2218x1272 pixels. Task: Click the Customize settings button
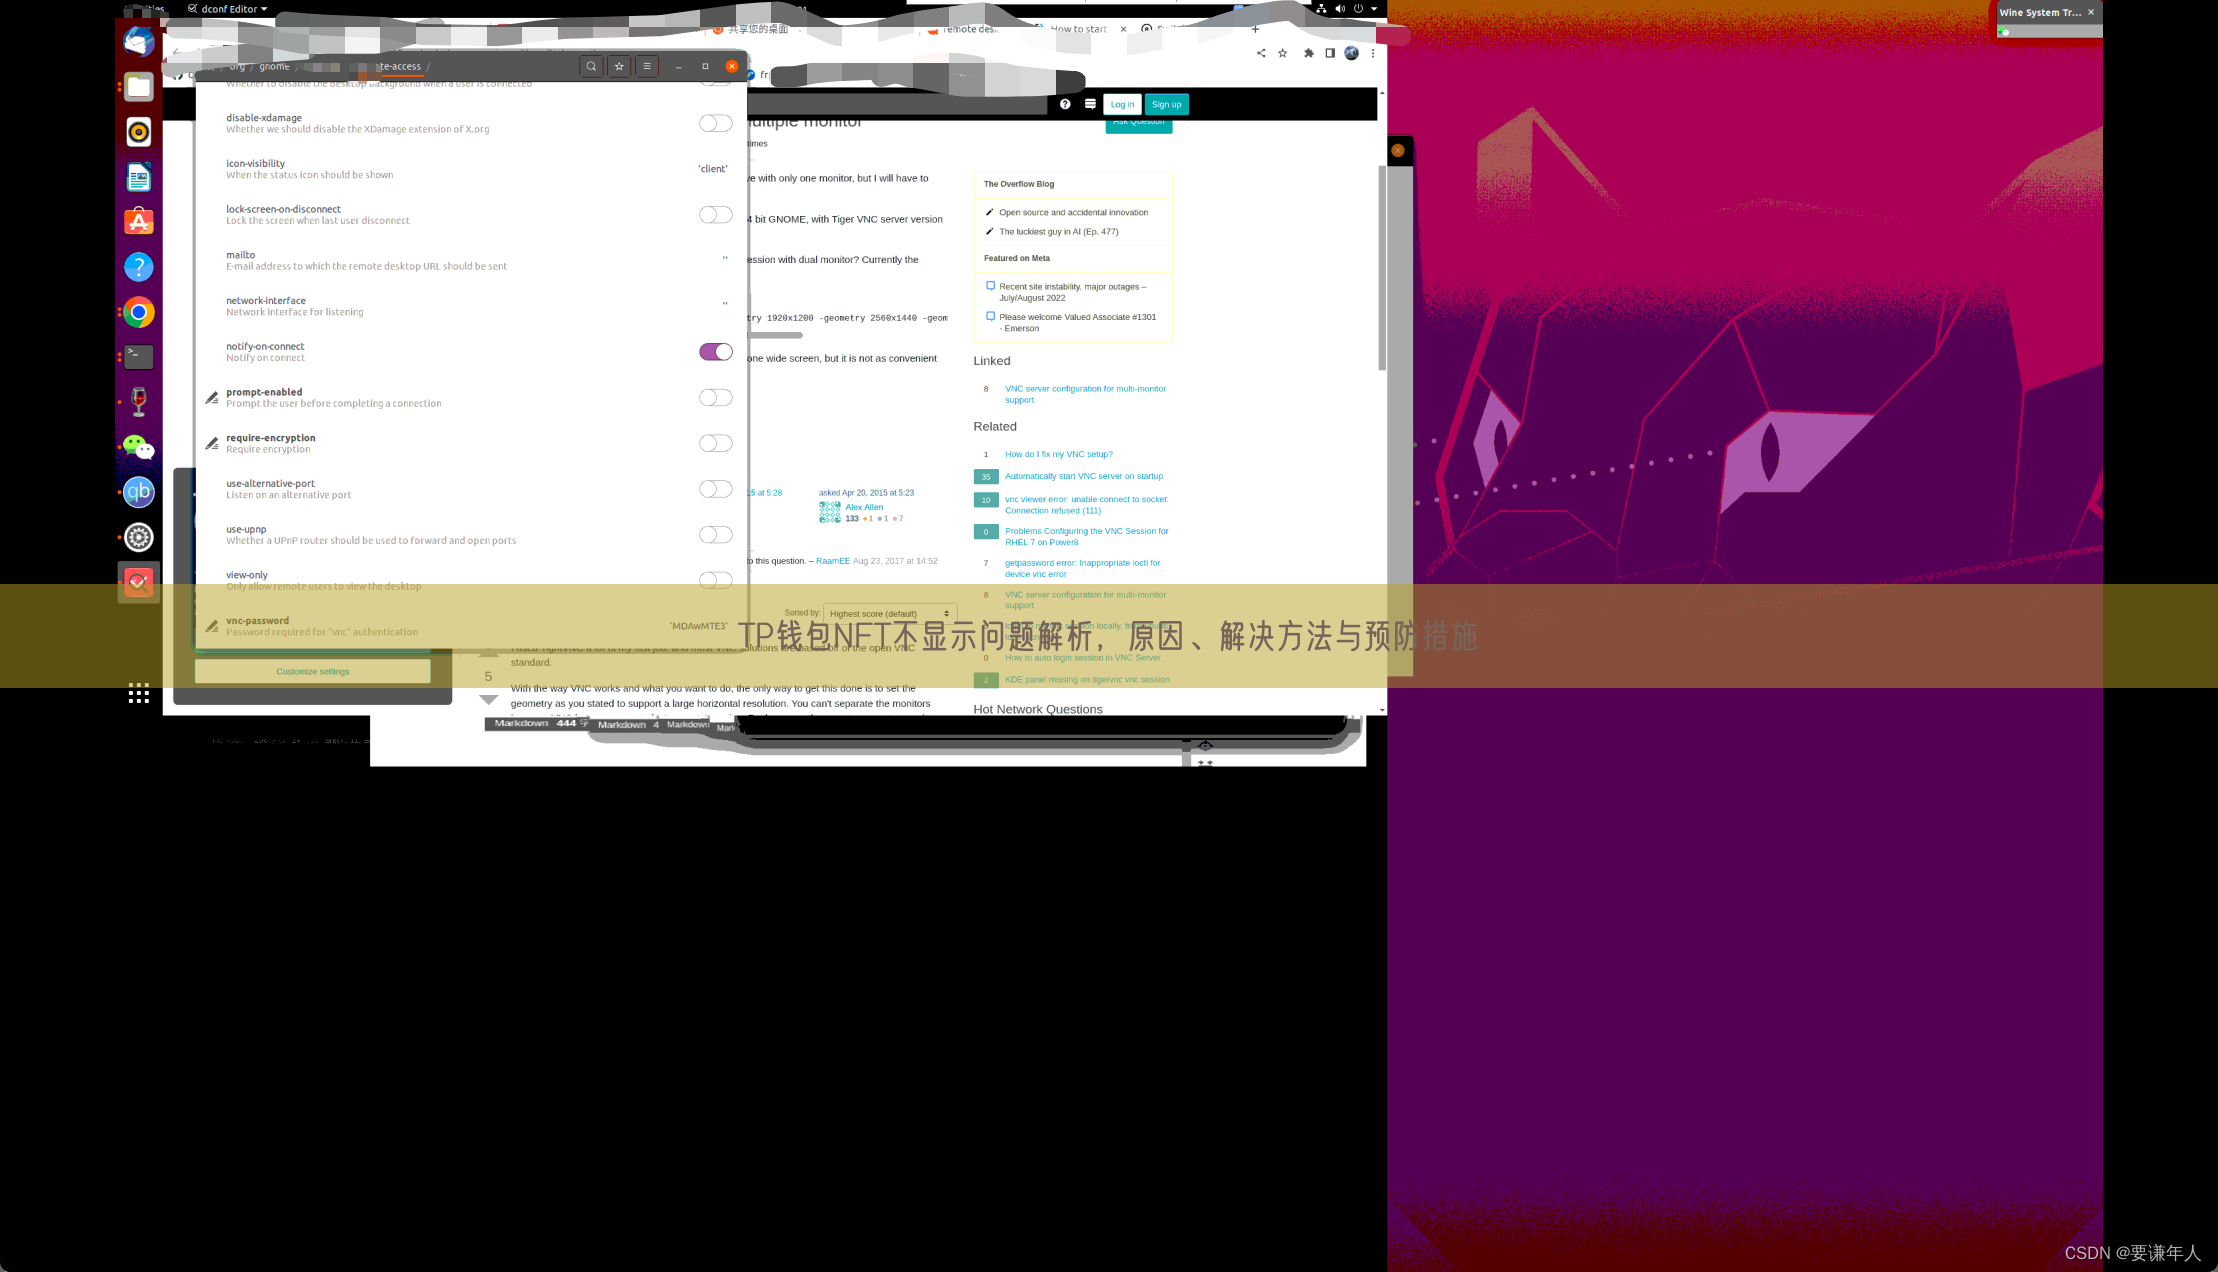pyautogui.click(x=311, y=670)
